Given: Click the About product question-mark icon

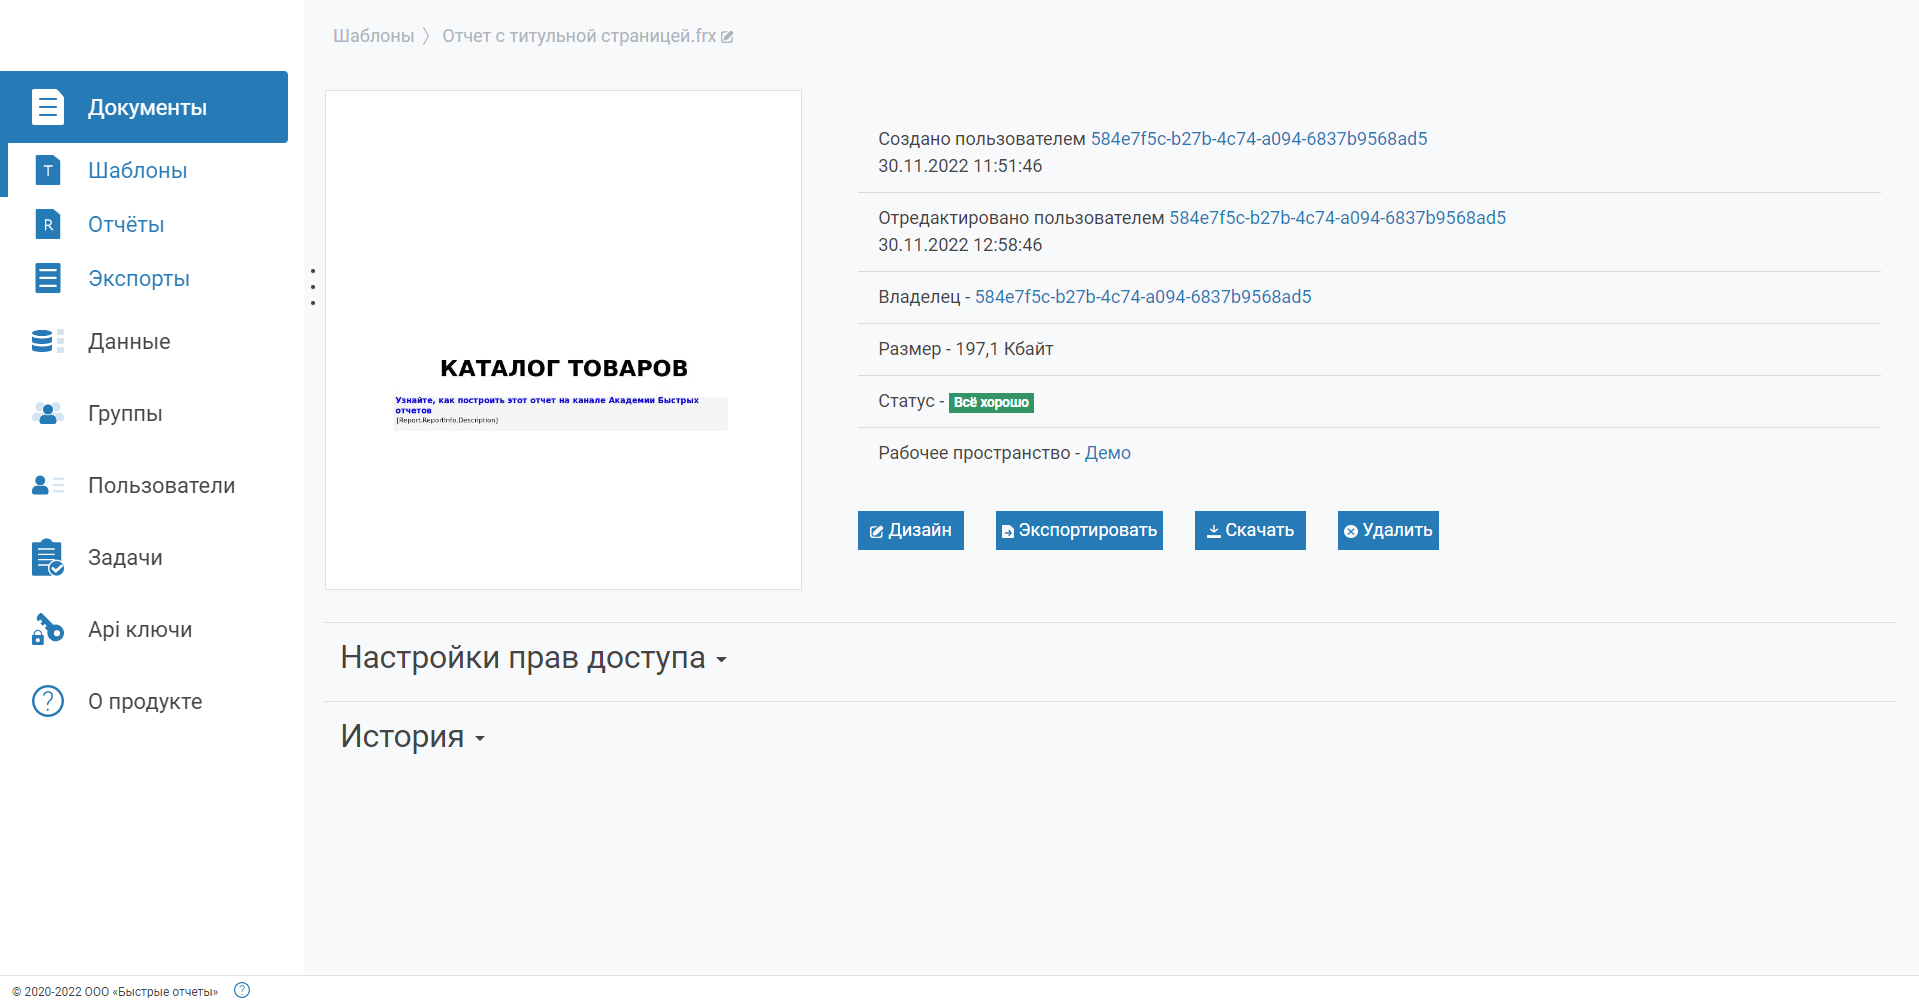Looking at the screenshot, I should [x=47, y=701].
